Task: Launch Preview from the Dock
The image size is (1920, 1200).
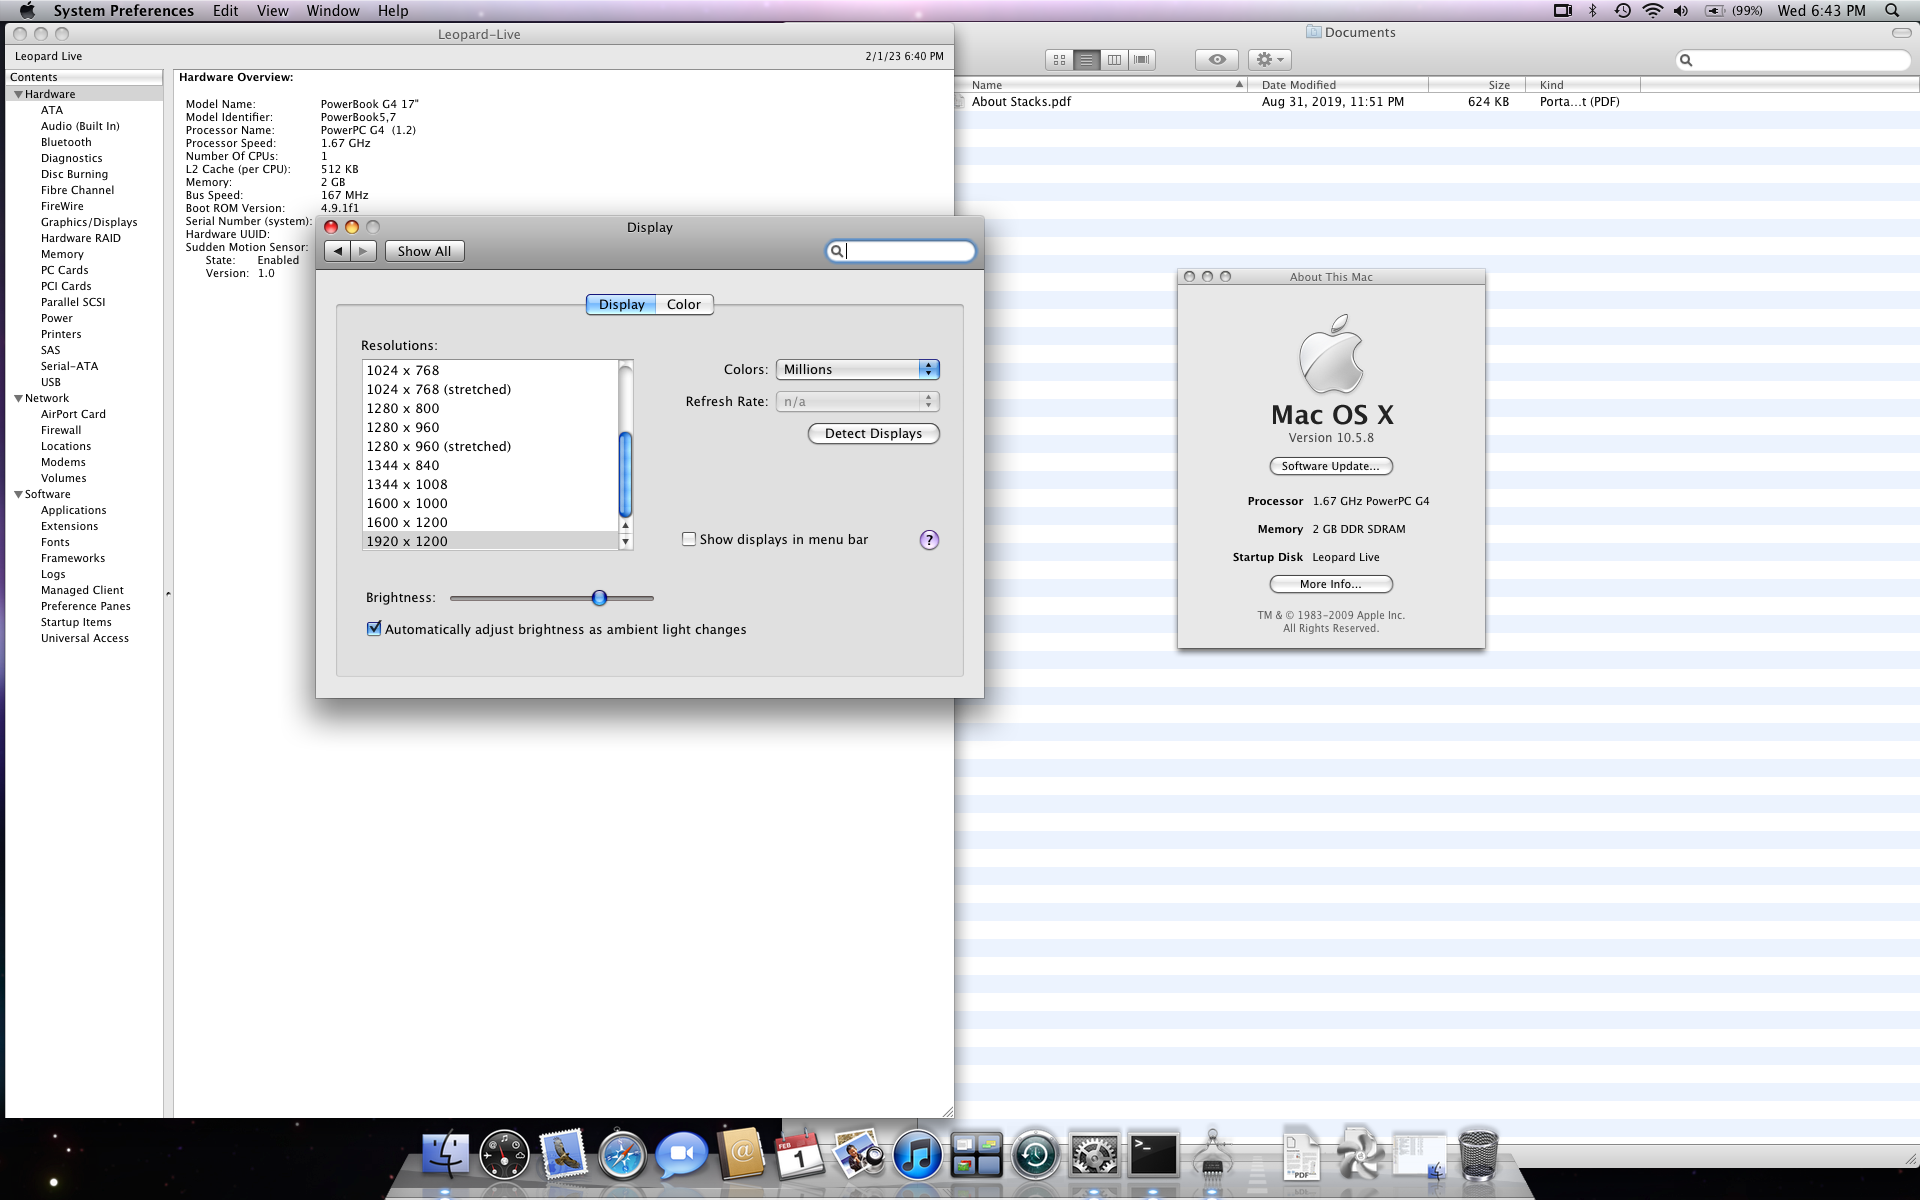Action: pyautogui.click(x=859, y=1155)
